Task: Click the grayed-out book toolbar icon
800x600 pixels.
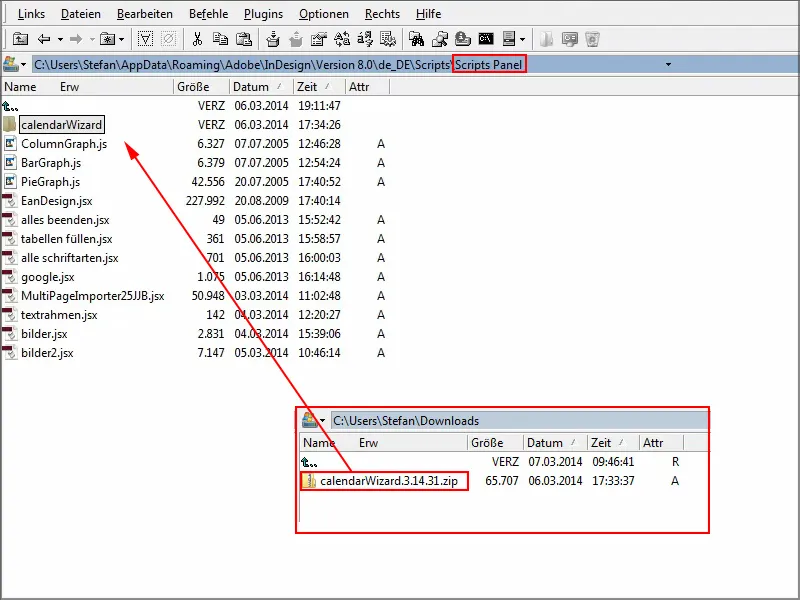Action: click(x=546, y=39)
